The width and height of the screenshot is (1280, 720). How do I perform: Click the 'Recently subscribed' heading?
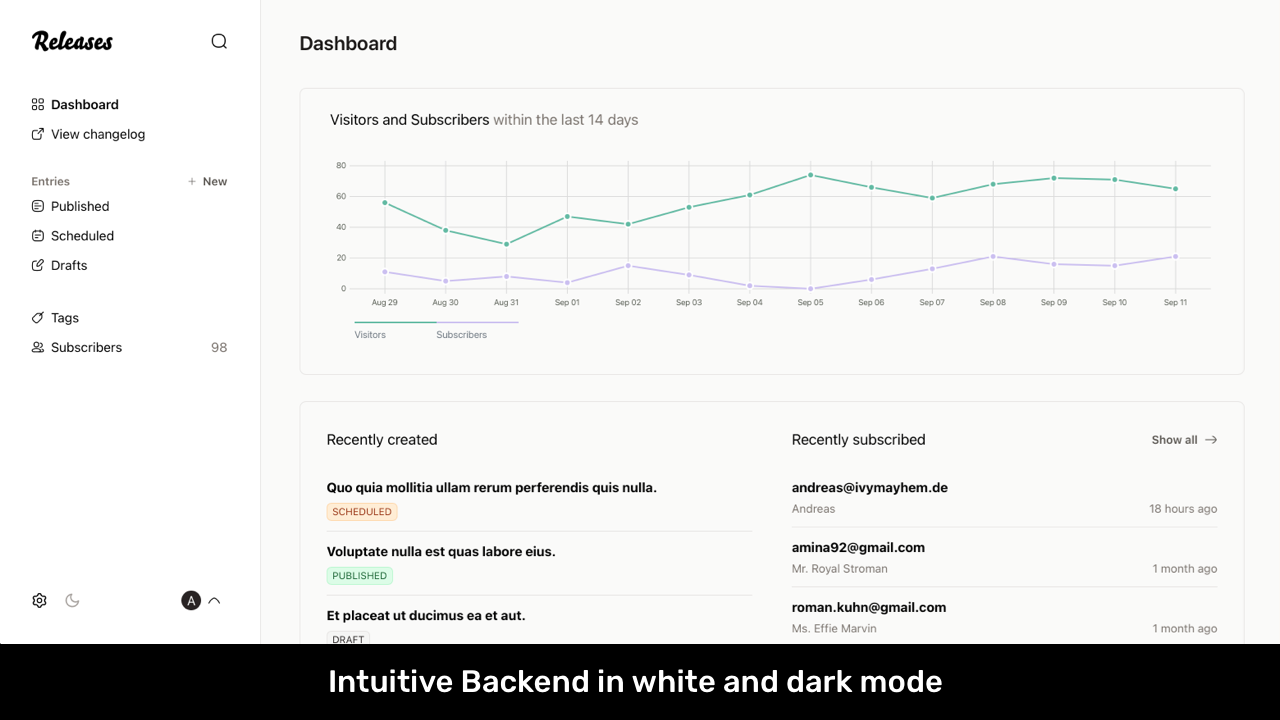click(x=858, y=440)
